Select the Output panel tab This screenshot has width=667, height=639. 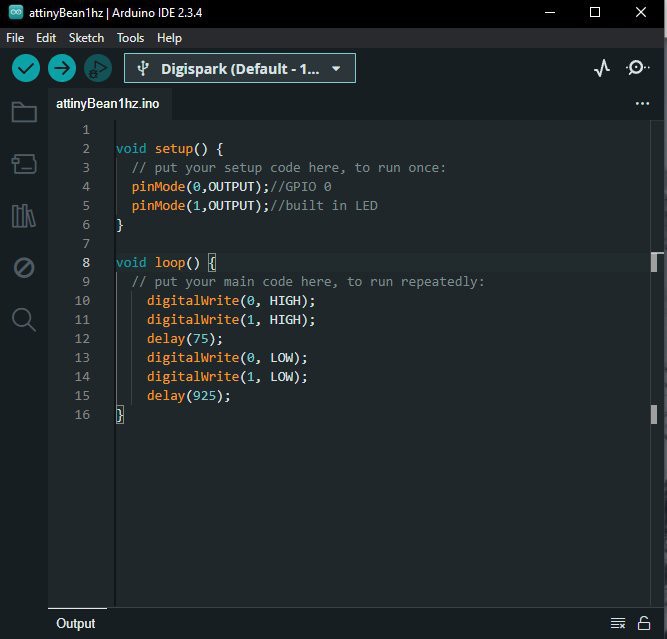(x=76, y=623)
